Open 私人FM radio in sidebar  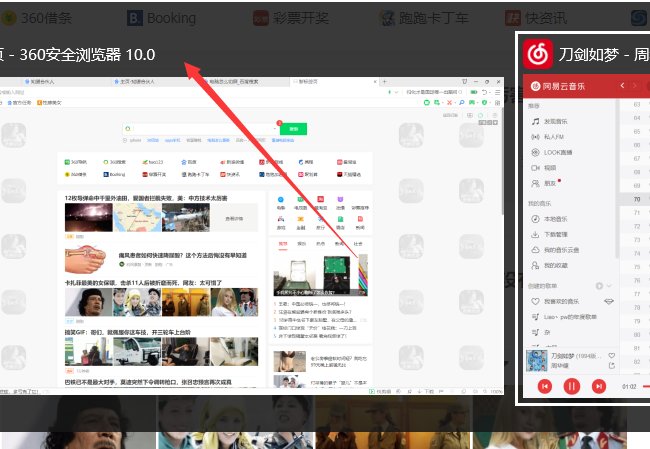[x=554, y=136]
